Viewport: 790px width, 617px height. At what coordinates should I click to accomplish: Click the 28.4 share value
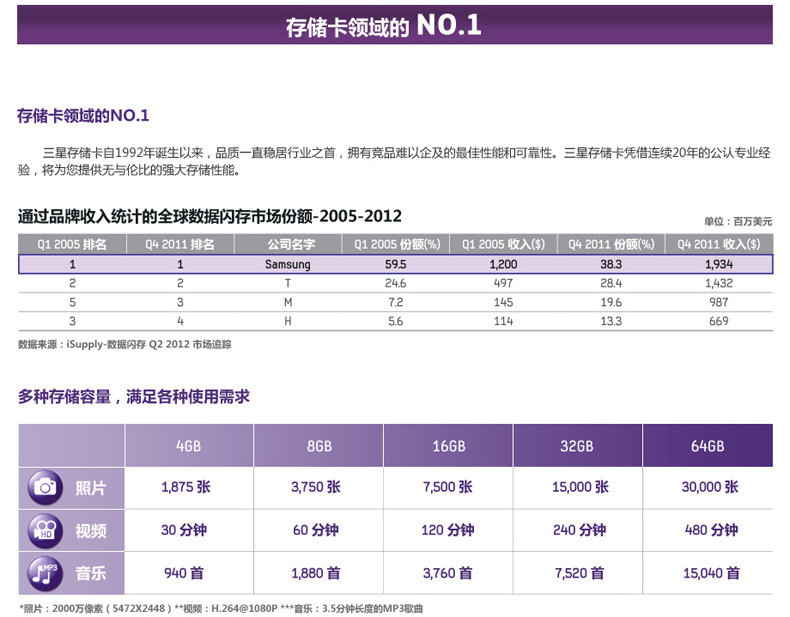(x=611, y=283)
